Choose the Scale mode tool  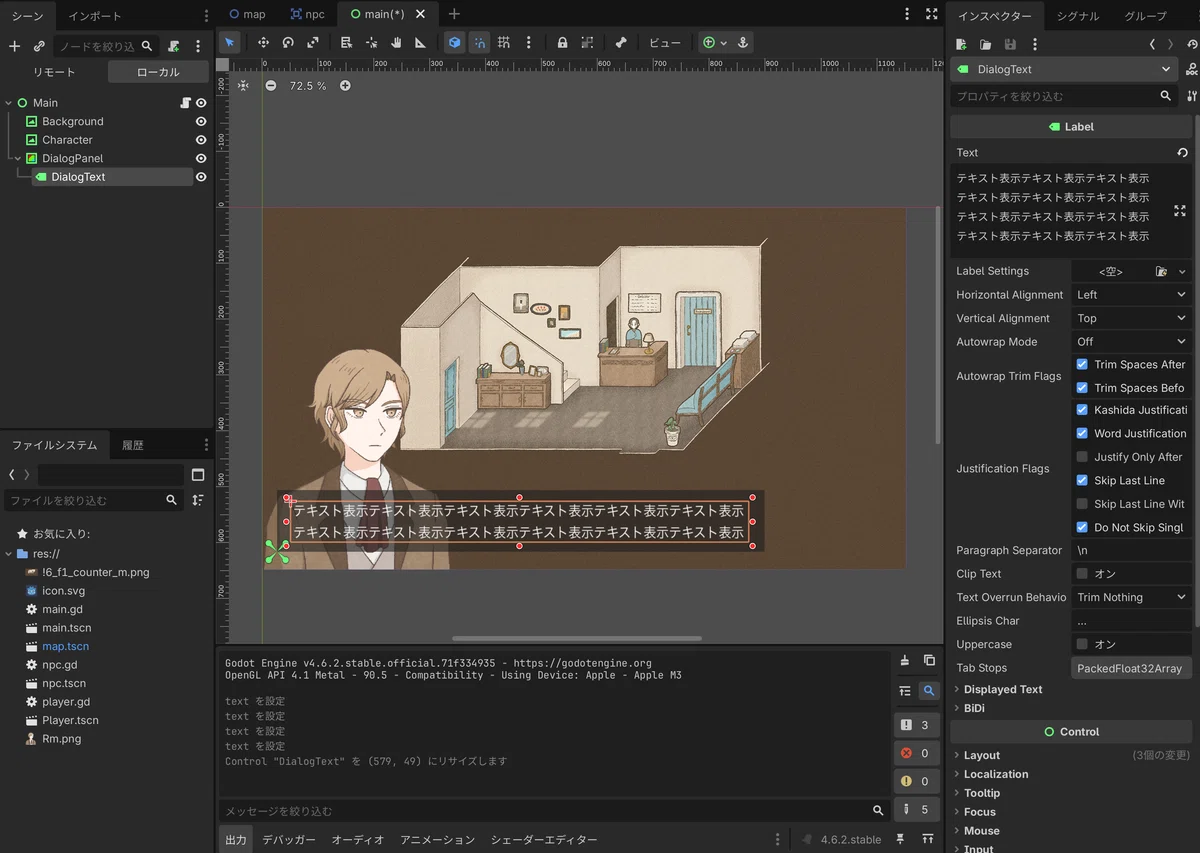click(x=313, y=42)
